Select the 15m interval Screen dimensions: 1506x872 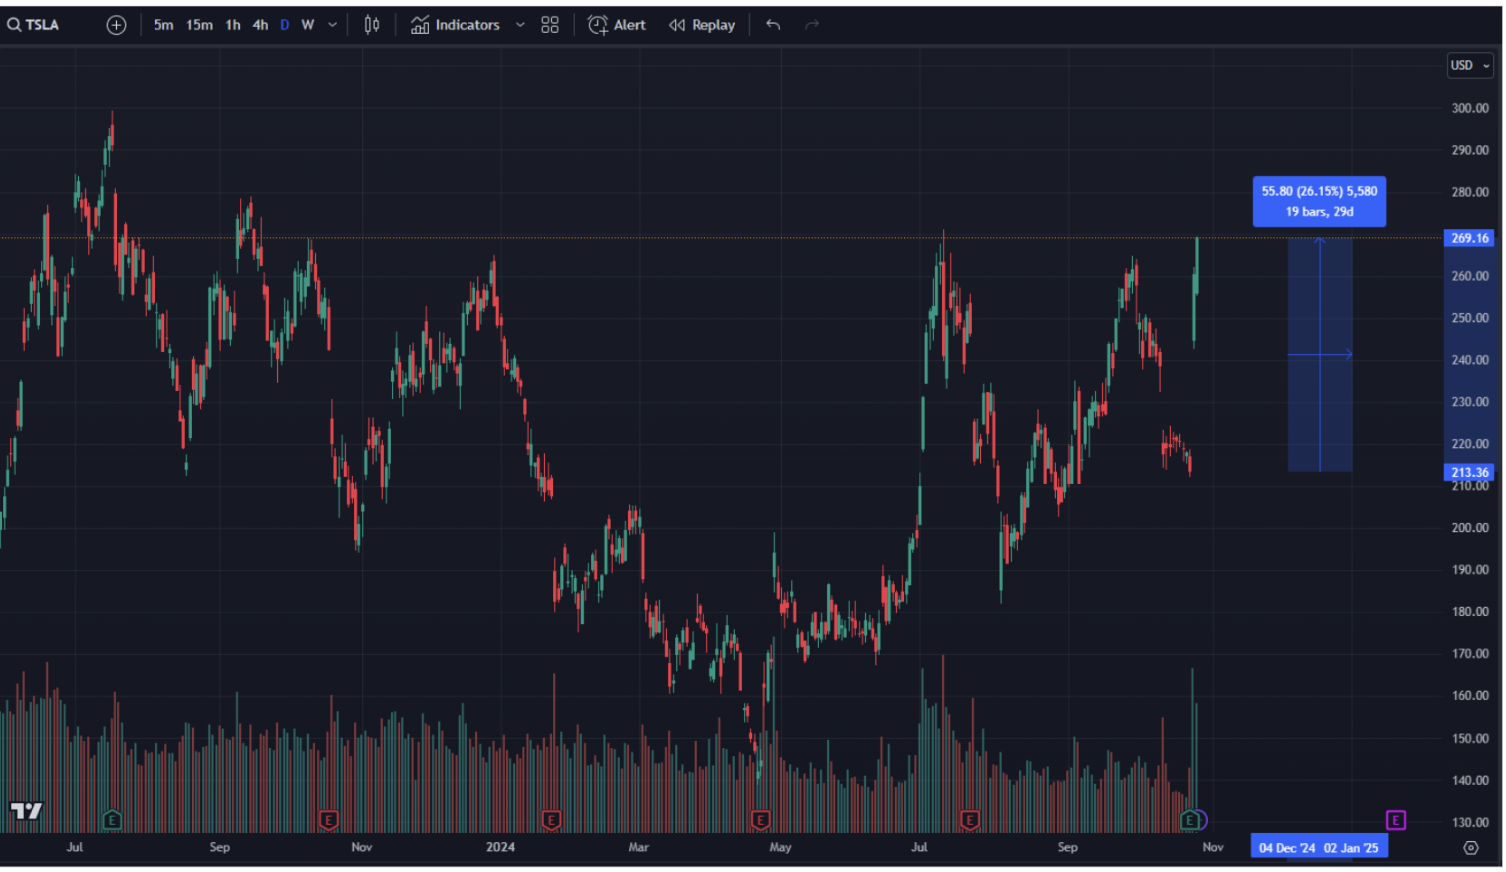[199, 25]
